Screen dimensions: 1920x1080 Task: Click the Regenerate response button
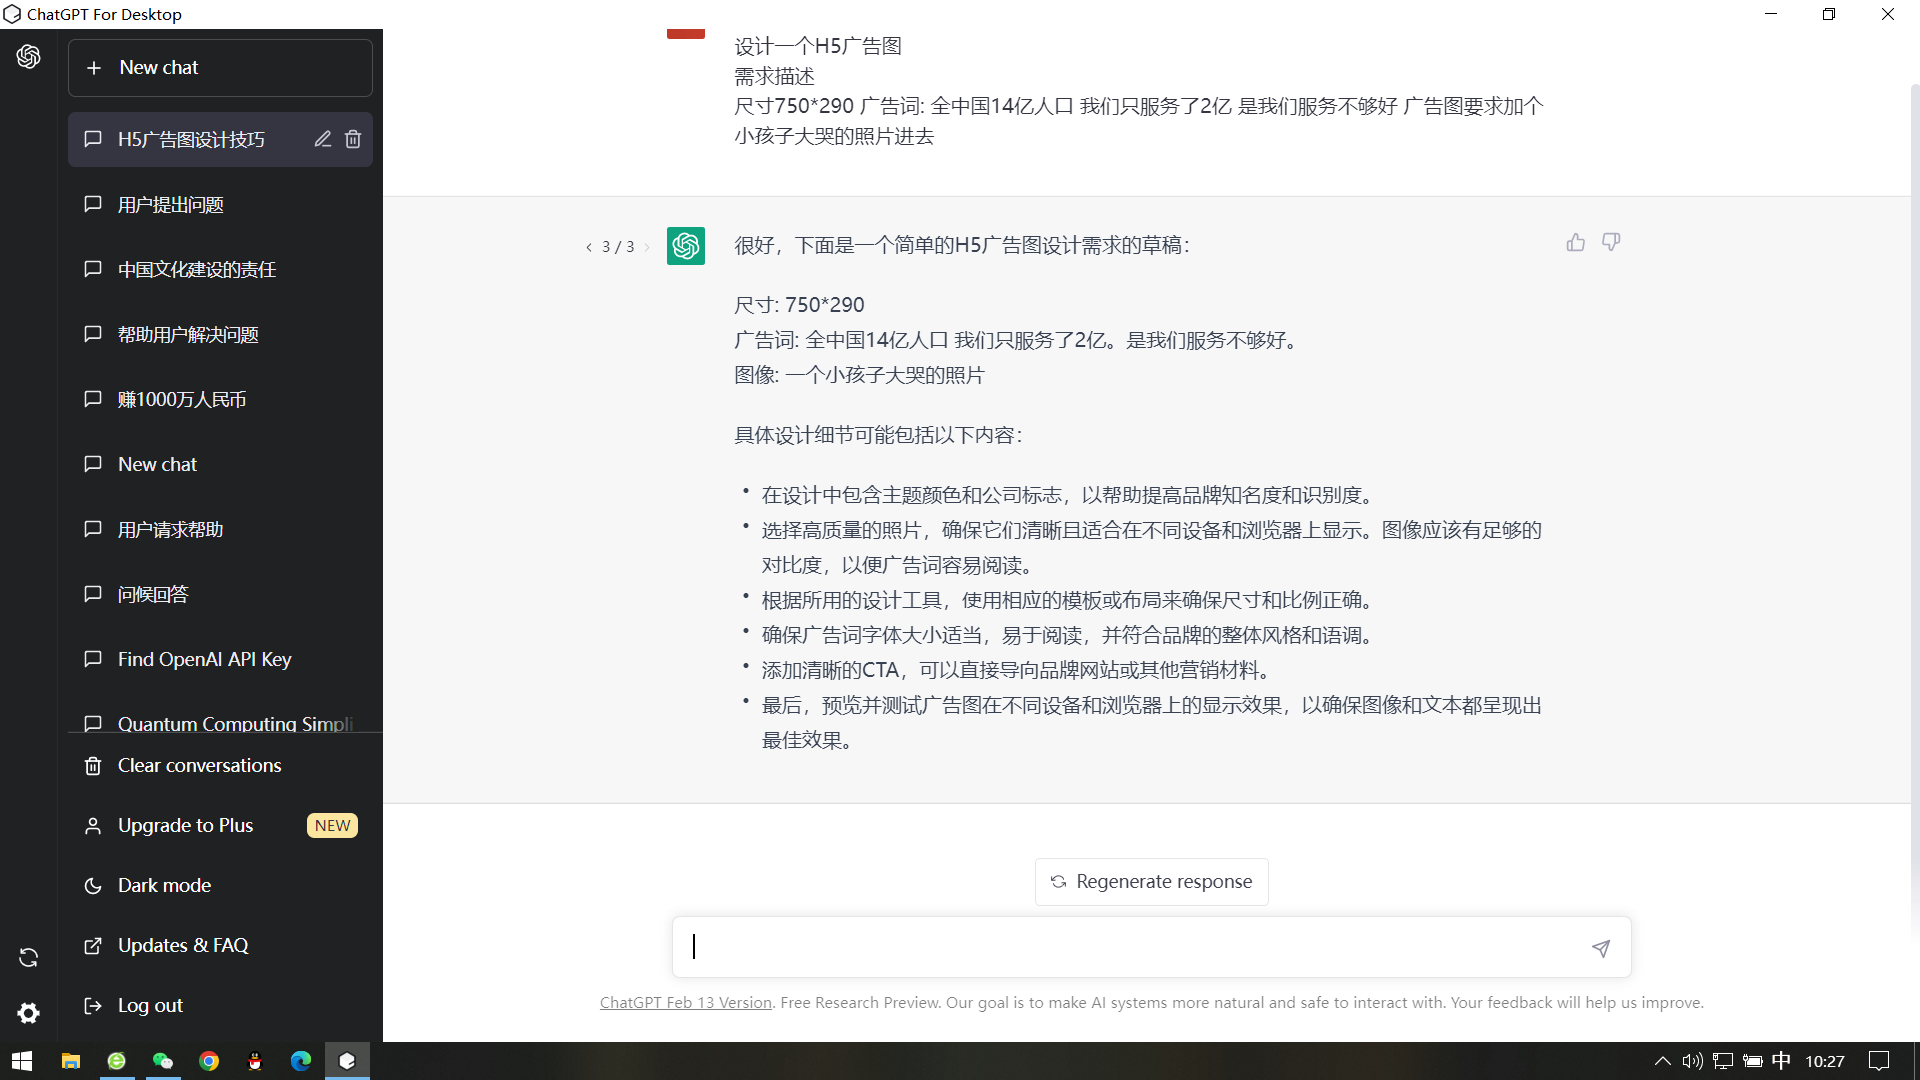1151,882
